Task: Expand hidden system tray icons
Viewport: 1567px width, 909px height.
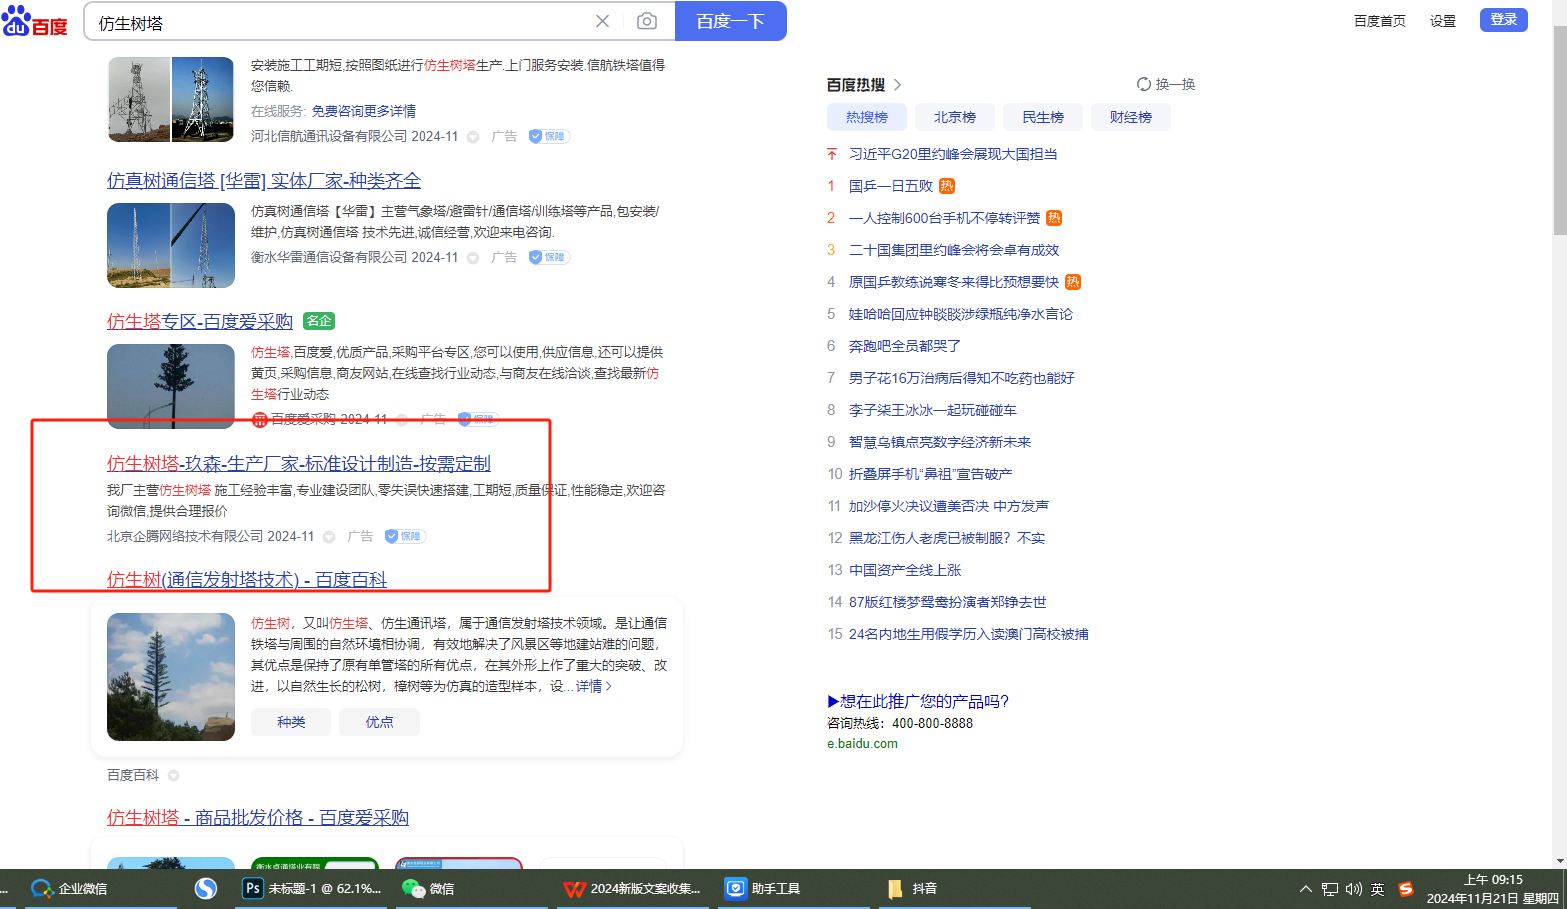Action: [1305, 889]
